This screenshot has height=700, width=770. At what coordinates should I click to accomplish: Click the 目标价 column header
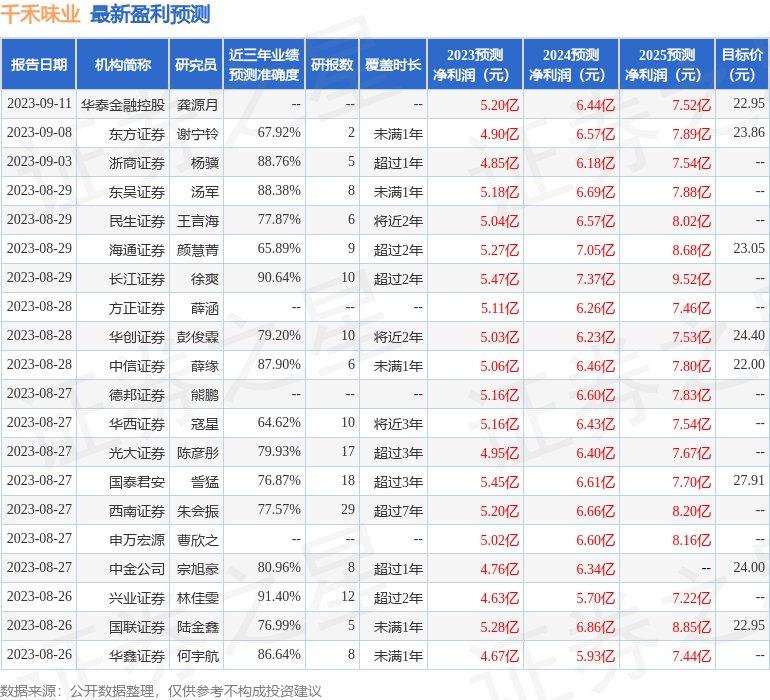click(742, 64)
